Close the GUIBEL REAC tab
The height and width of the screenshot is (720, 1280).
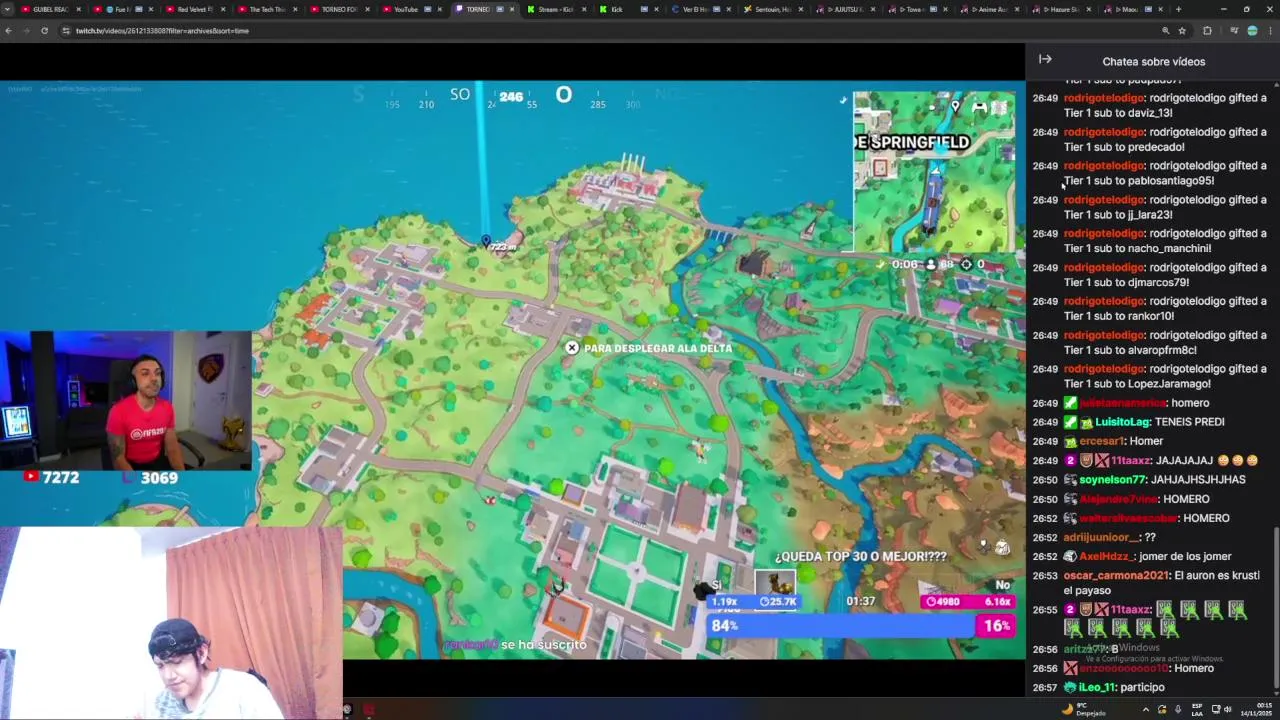point(78,9)
